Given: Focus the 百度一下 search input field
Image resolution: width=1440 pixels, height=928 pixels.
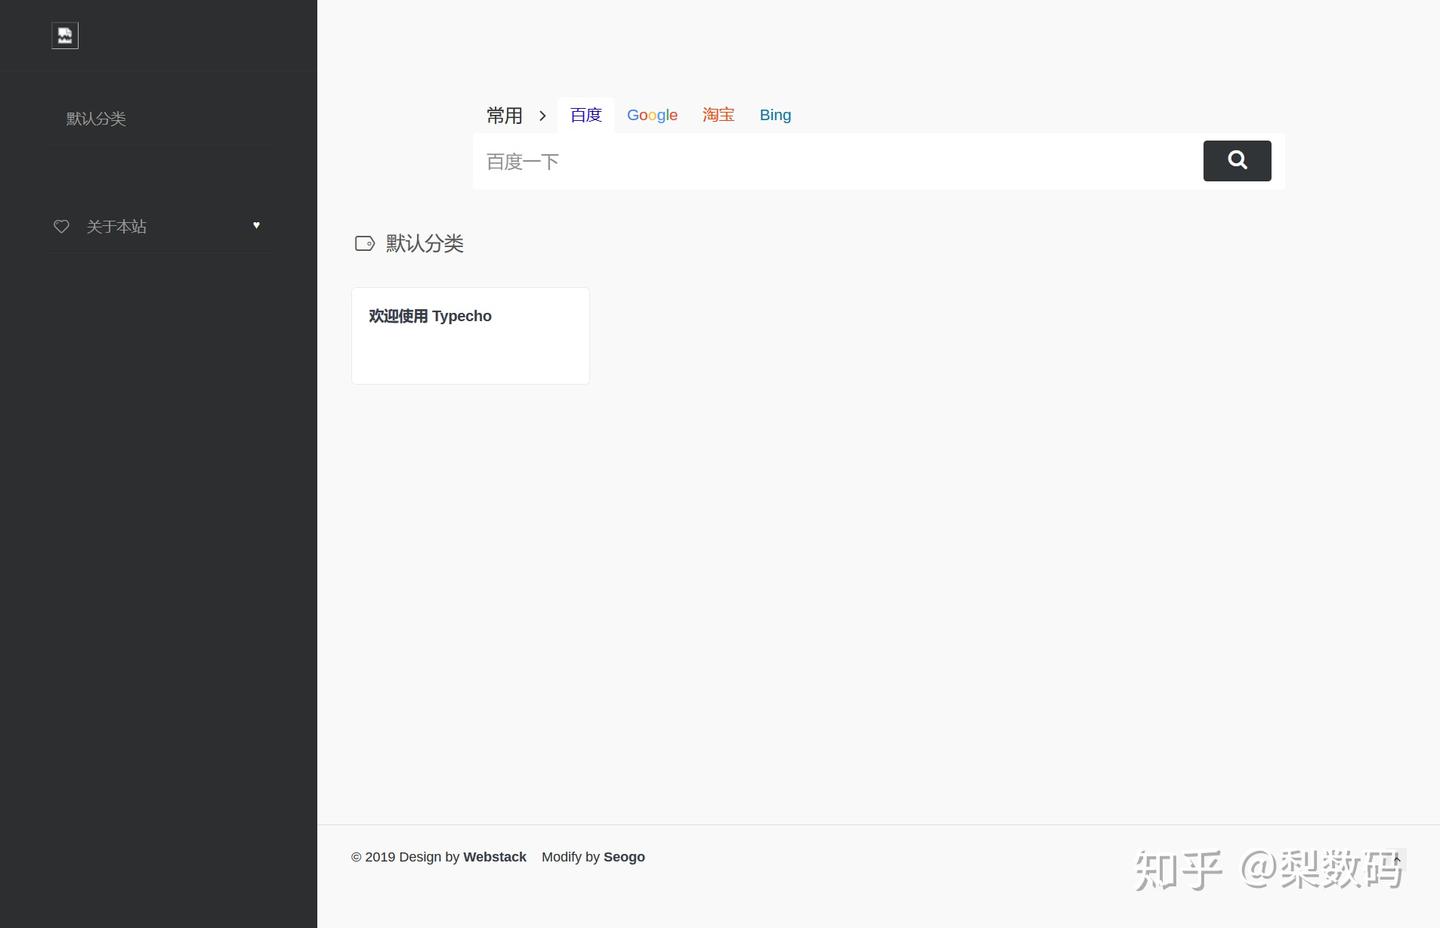Looking at the screenshot, I should pos(838,161).
